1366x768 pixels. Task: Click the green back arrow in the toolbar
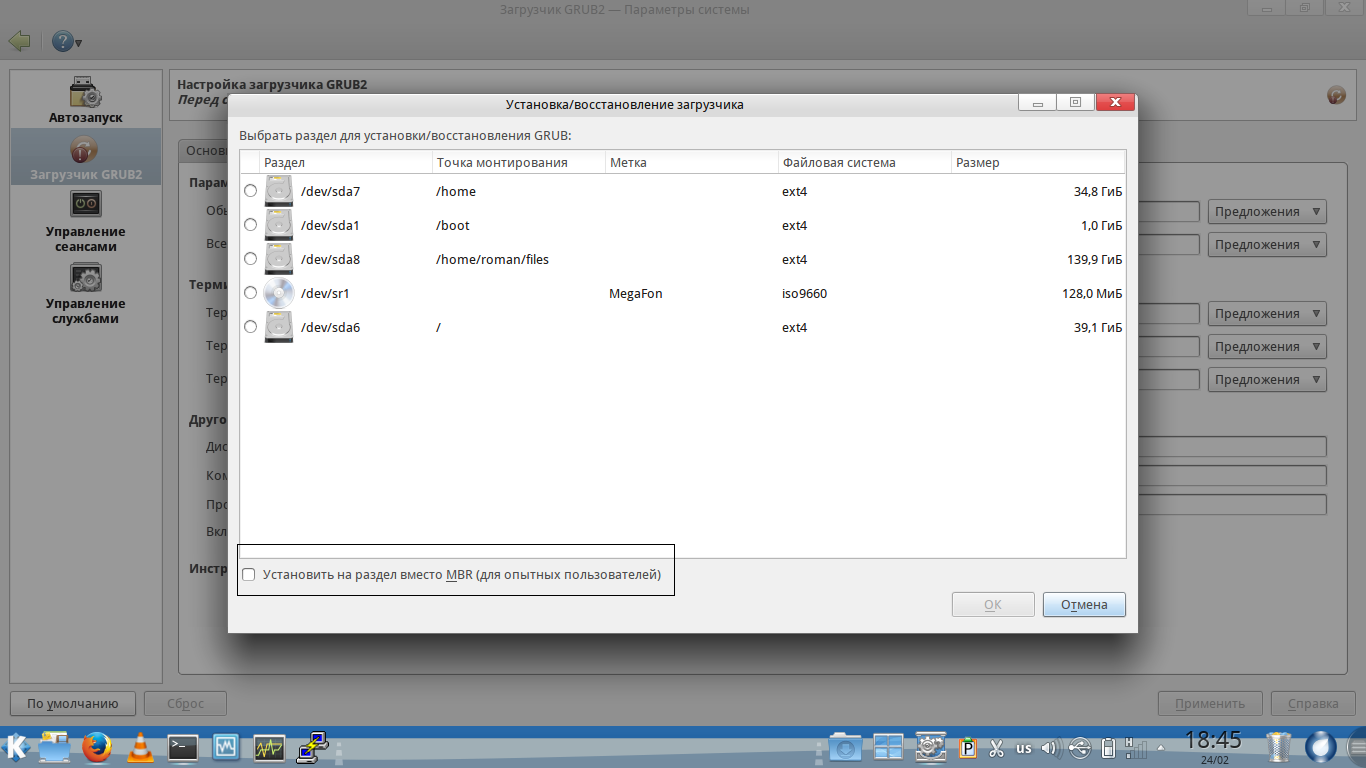pos(19,42)
